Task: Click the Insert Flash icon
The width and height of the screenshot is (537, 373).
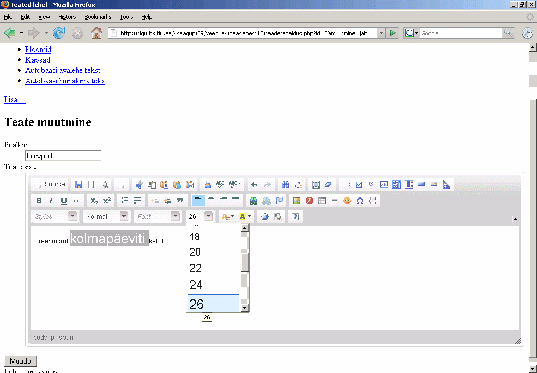Action: (x=309, y=201)
